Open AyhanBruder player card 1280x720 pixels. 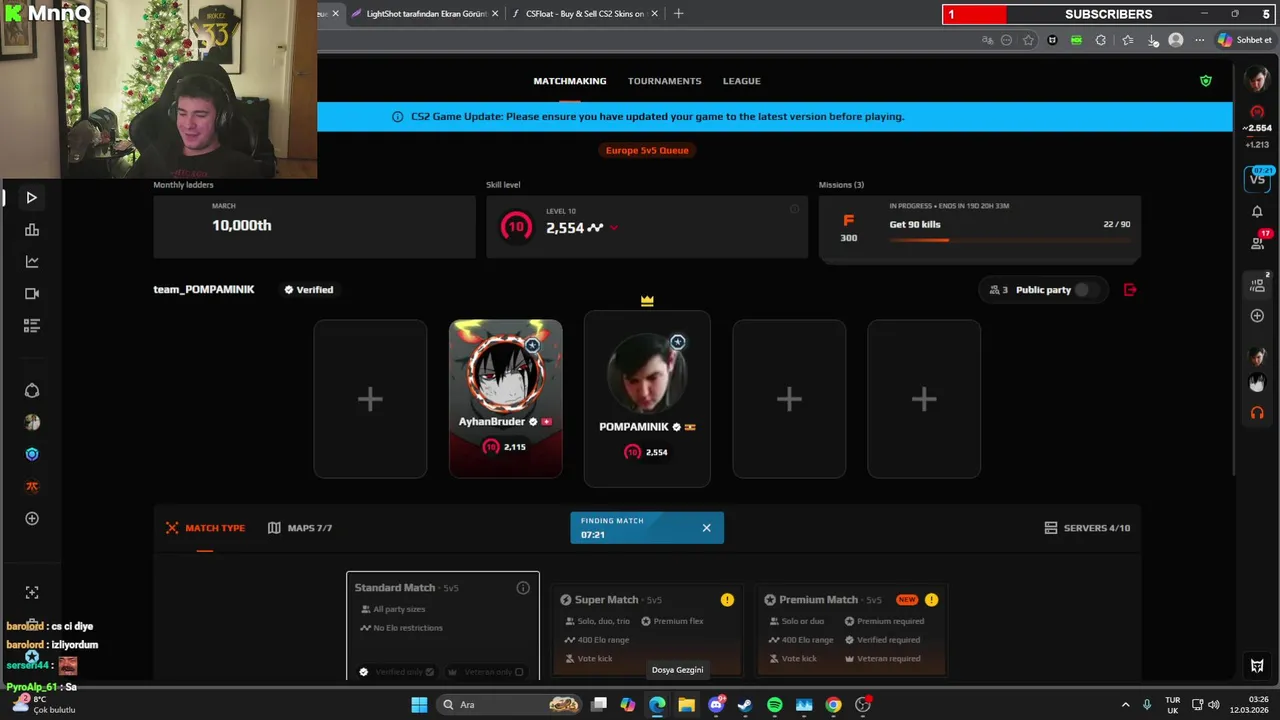pyautogui.click(x=506, y=399)
